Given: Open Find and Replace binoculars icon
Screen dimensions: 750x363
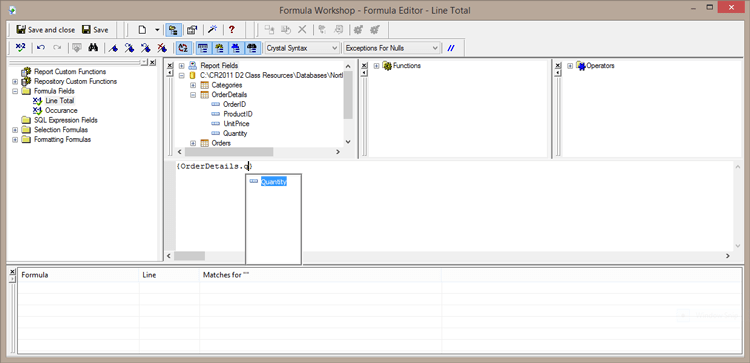Looking at the screenshot, I should (x=93, y=47).
